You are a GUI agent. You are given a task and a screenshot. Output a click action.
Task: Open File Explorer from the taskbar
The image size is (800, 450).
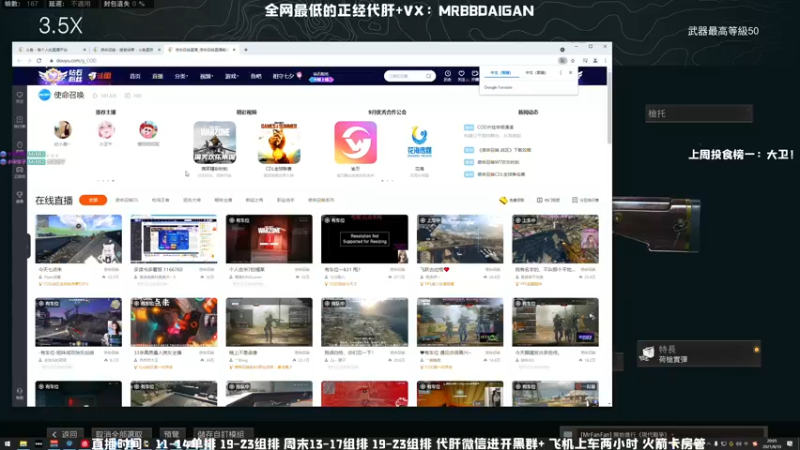(23, 444)
